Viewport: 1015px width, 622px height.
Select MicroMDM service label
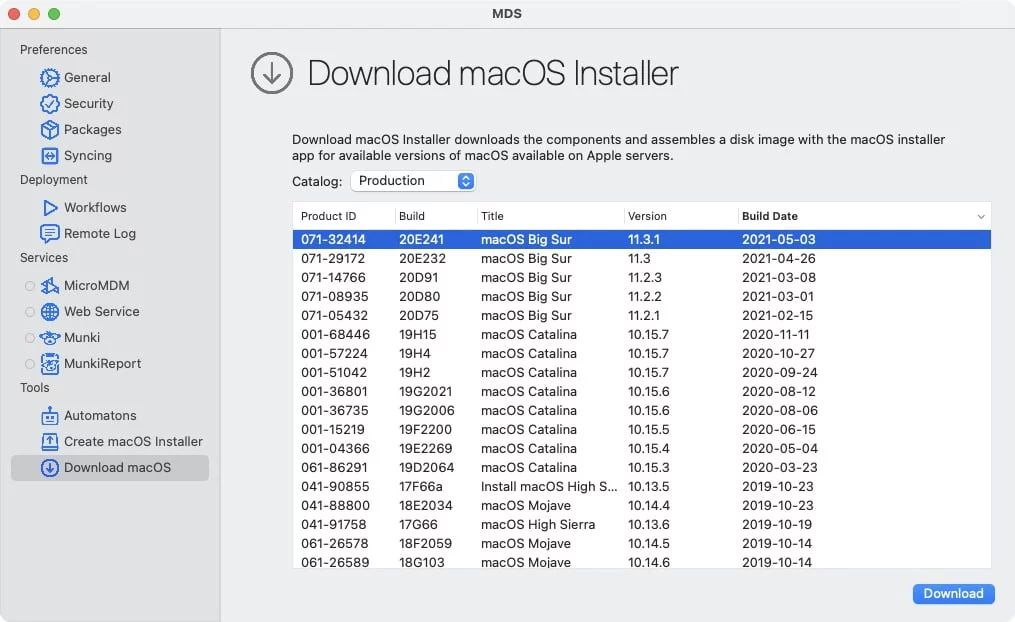96,285
